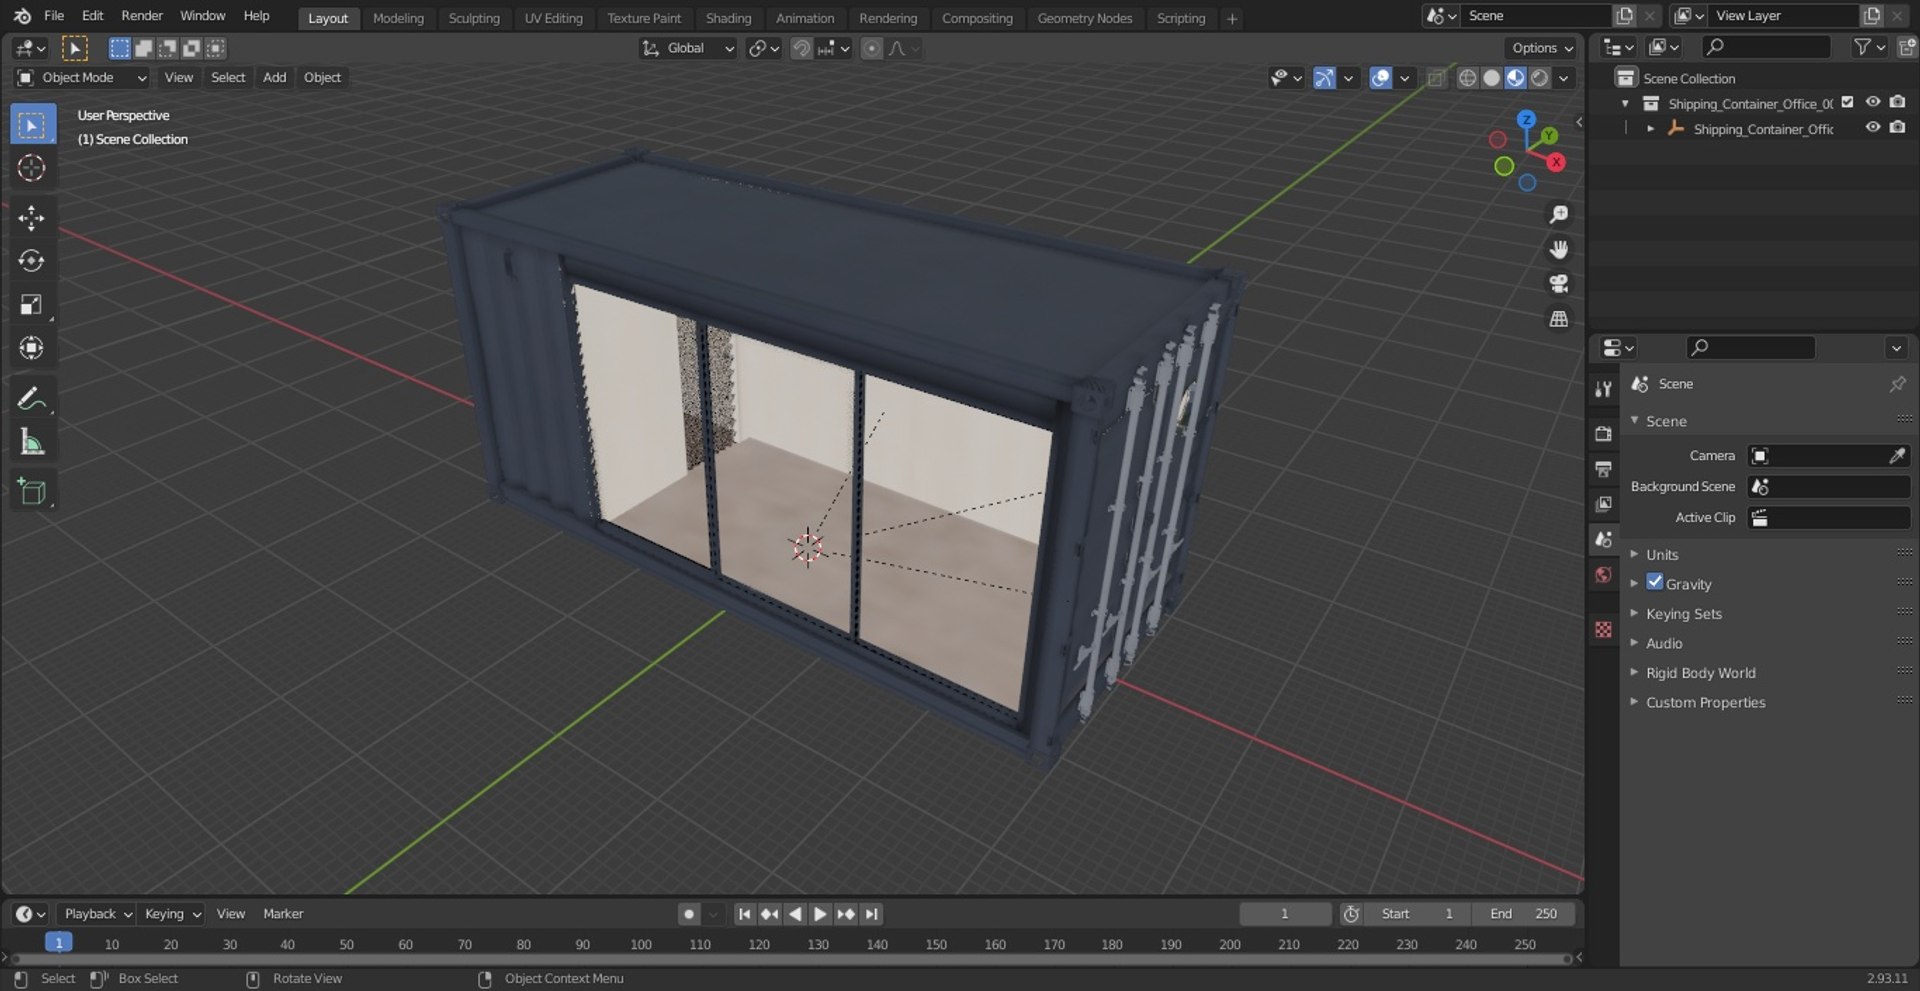Click the Blender logo menu icon

tap(22, 16)
